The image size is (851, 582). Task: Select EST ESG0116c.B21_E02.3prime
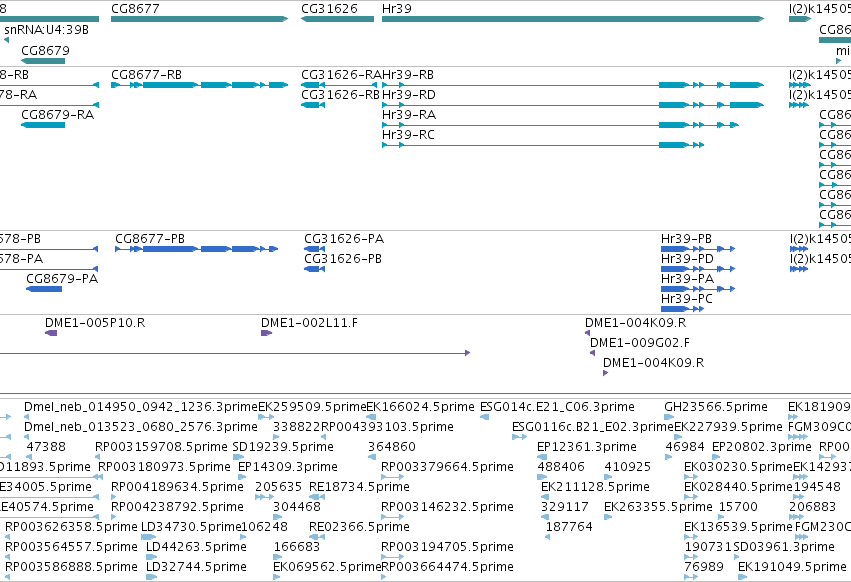pos(593,427)
